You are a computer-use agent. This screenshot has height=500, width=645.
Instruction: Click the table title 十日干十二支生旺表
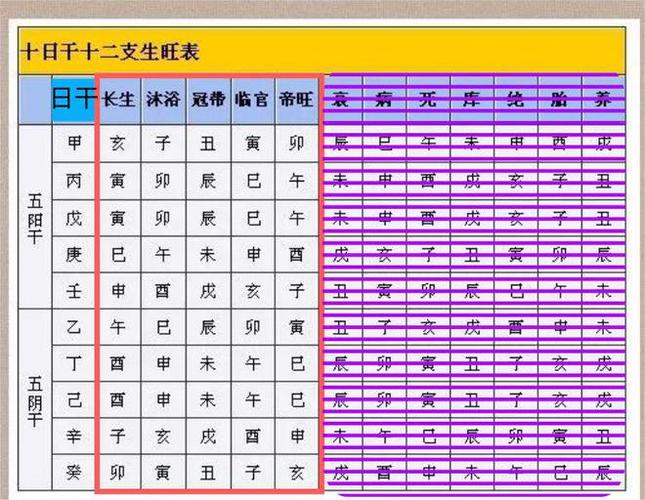pos(110,52)
